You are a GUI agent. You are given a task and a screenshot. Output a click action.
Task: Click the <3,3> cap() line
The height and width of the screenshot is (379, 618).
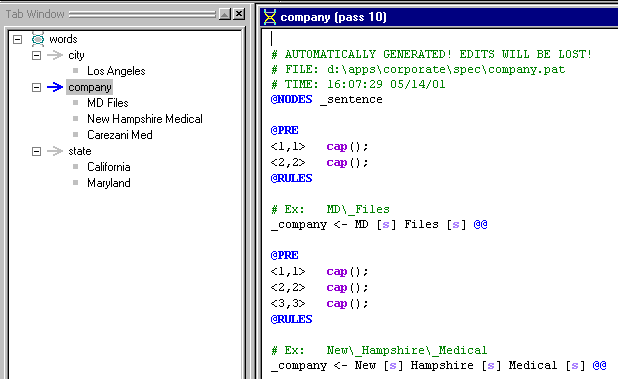pos(319,304)
